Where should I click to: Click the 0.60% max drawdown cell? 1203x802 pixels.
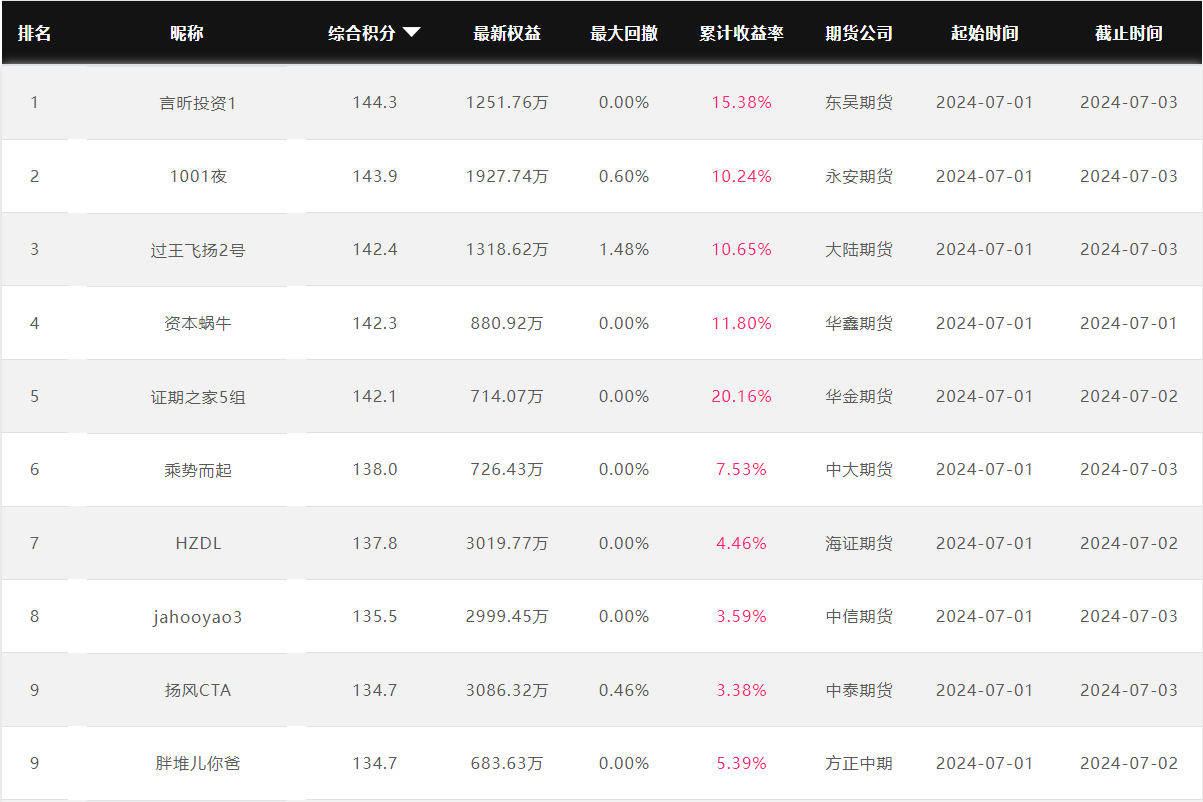pos(624,176)
